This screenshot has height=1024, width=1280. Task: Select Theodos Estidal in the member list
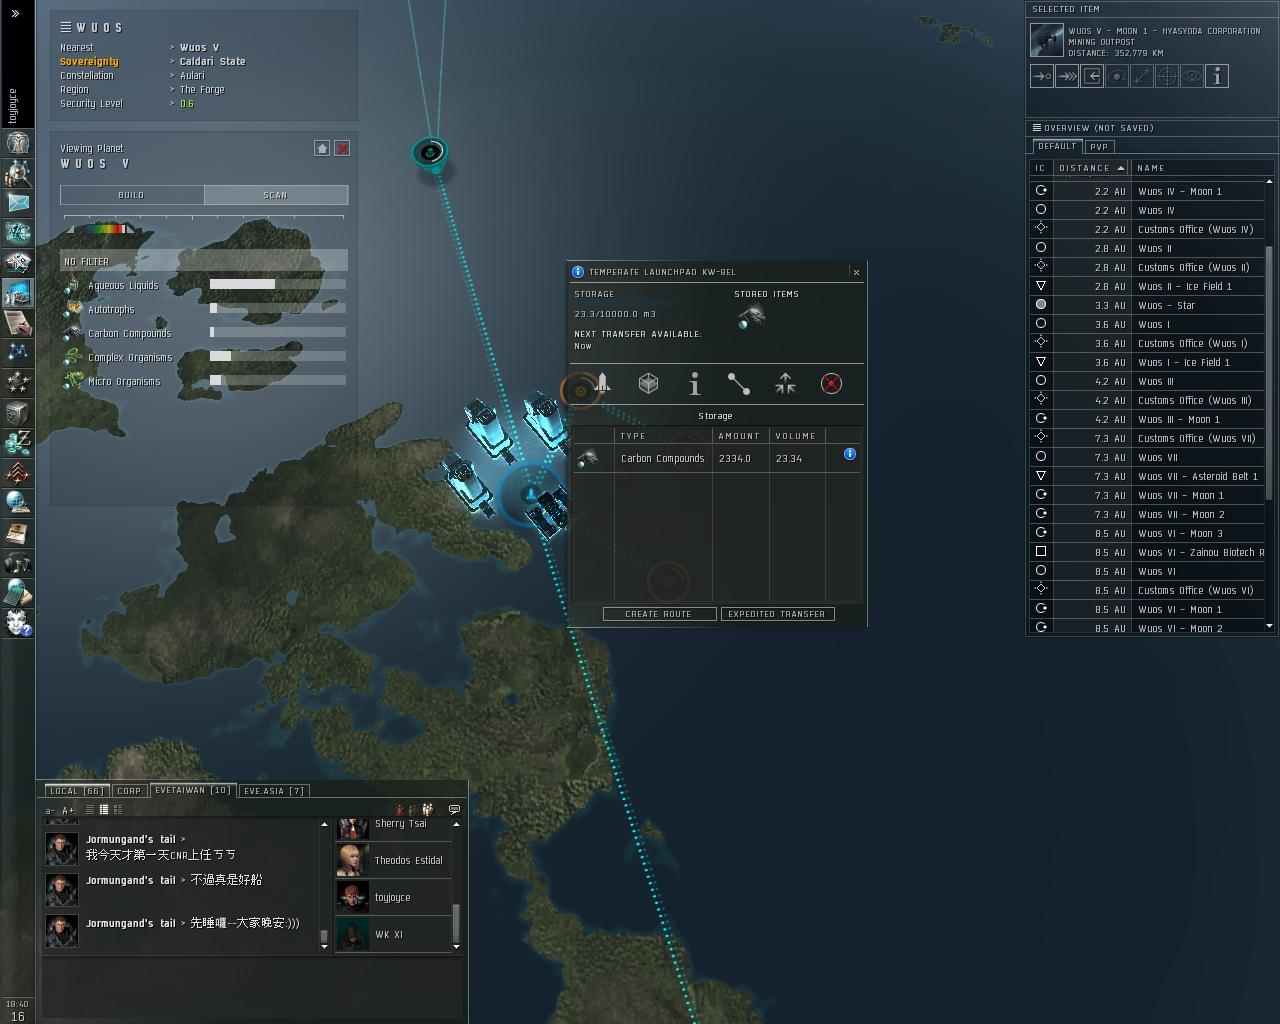pos(393,860)
